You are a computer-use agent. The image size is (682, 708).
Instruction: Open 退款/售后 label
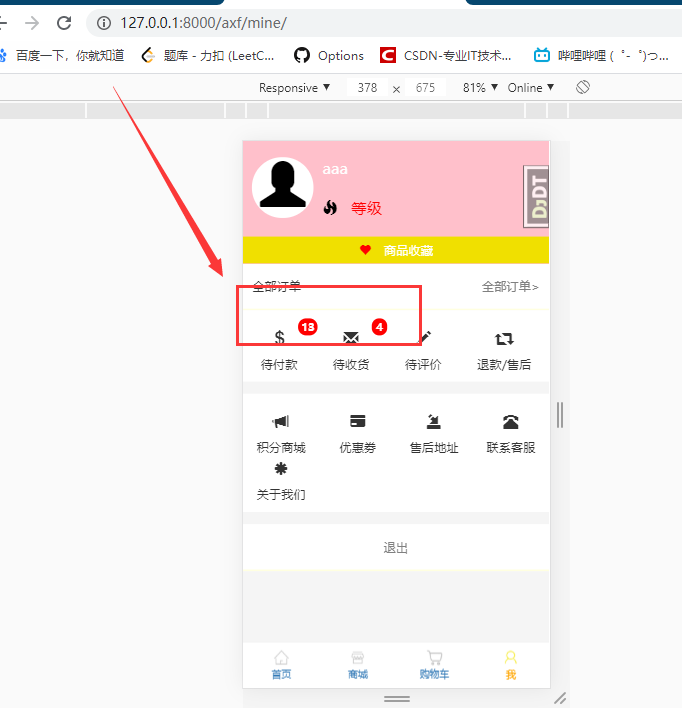click(504, 364)
